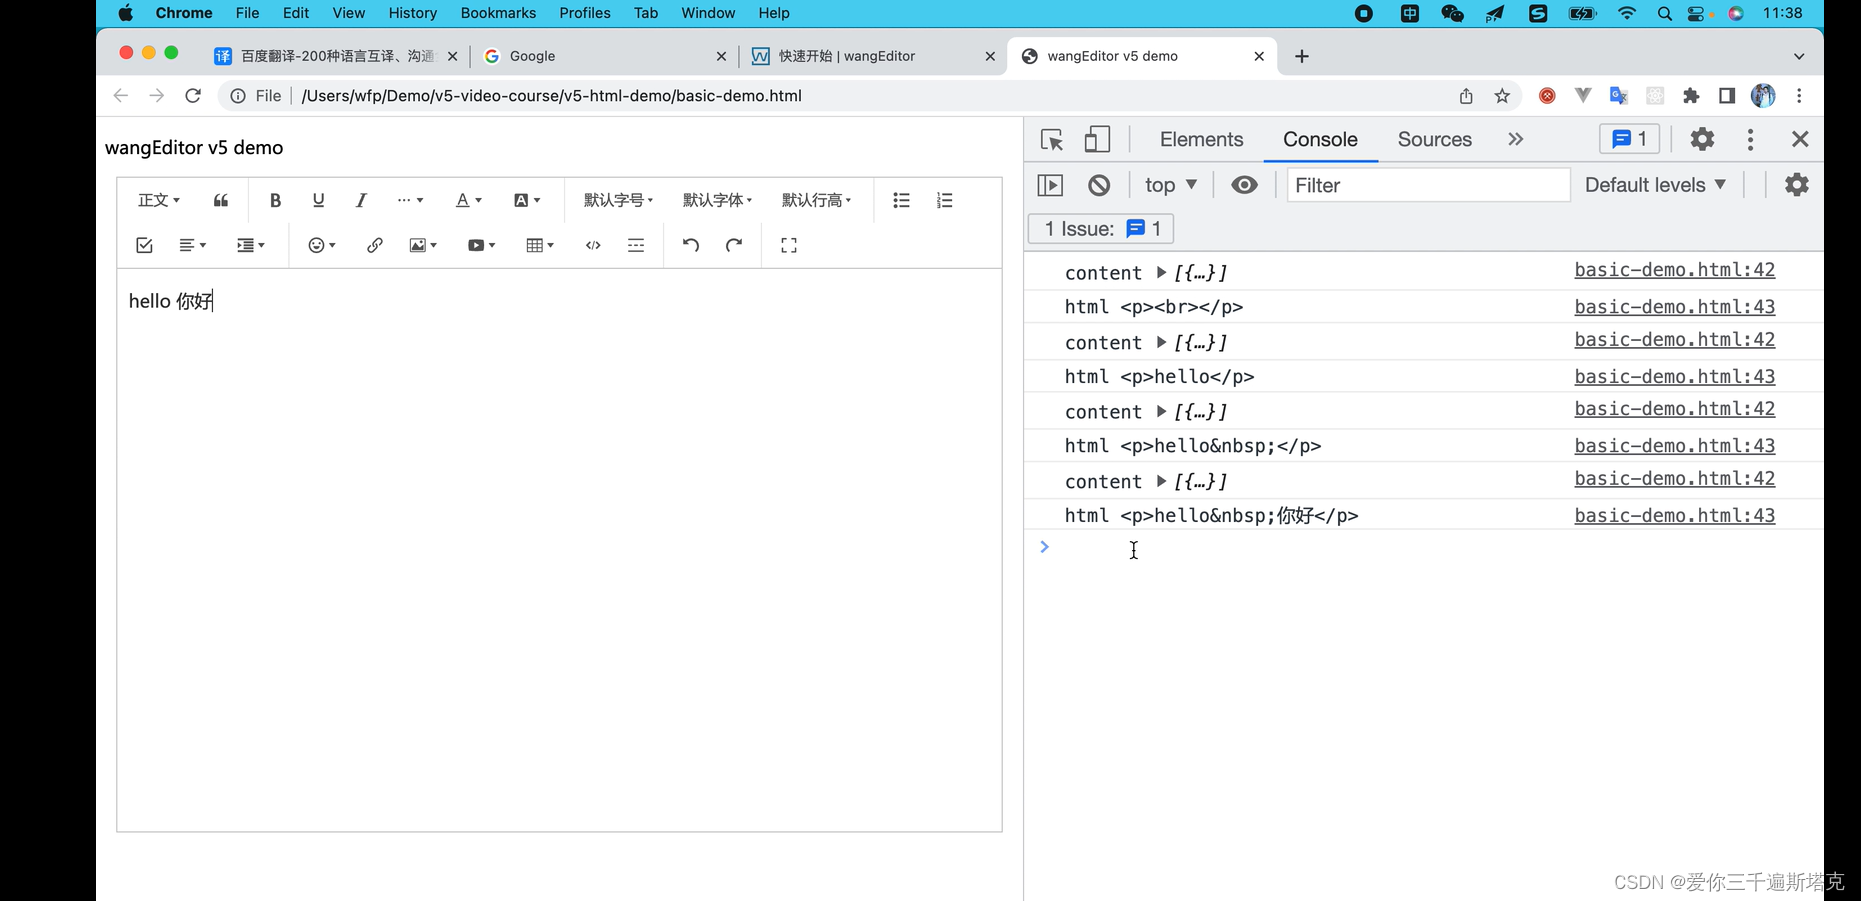Toggle the eye icon to hide console messages
The width and height of the screenshot is (1861, 901).
tap(1244, 185)
